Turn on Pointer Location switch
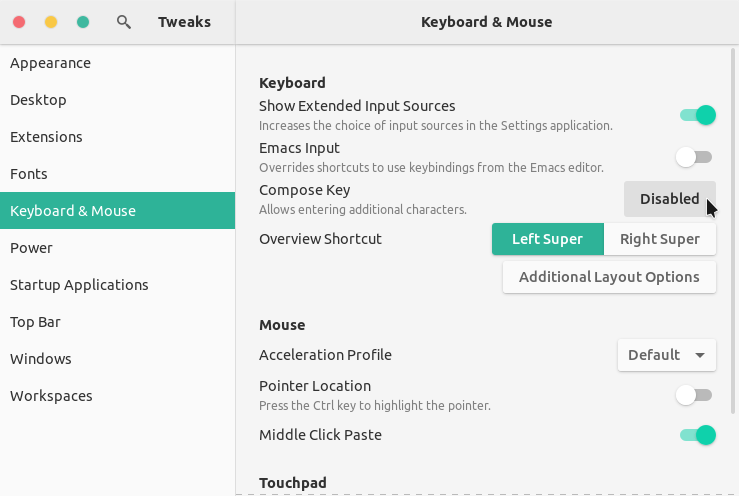Image resolution: width=739 pixels, height=496 pixels. (694, 395)
